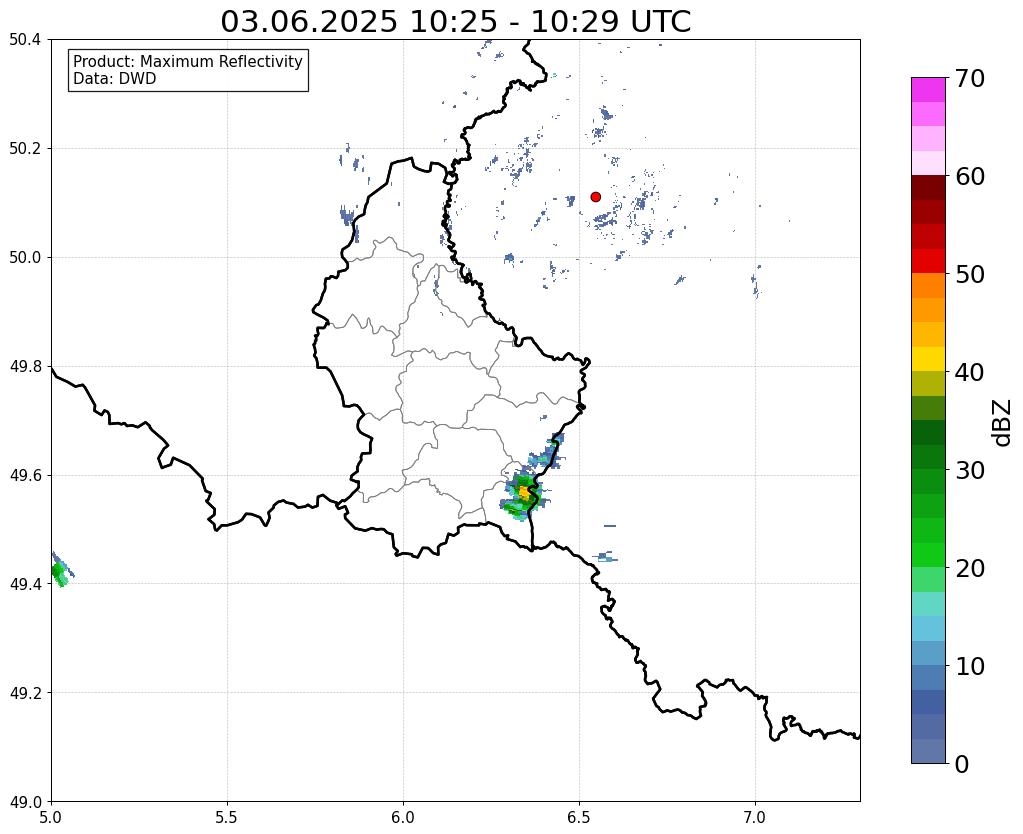Click the x-axis label 5.5

click(227, 818)
